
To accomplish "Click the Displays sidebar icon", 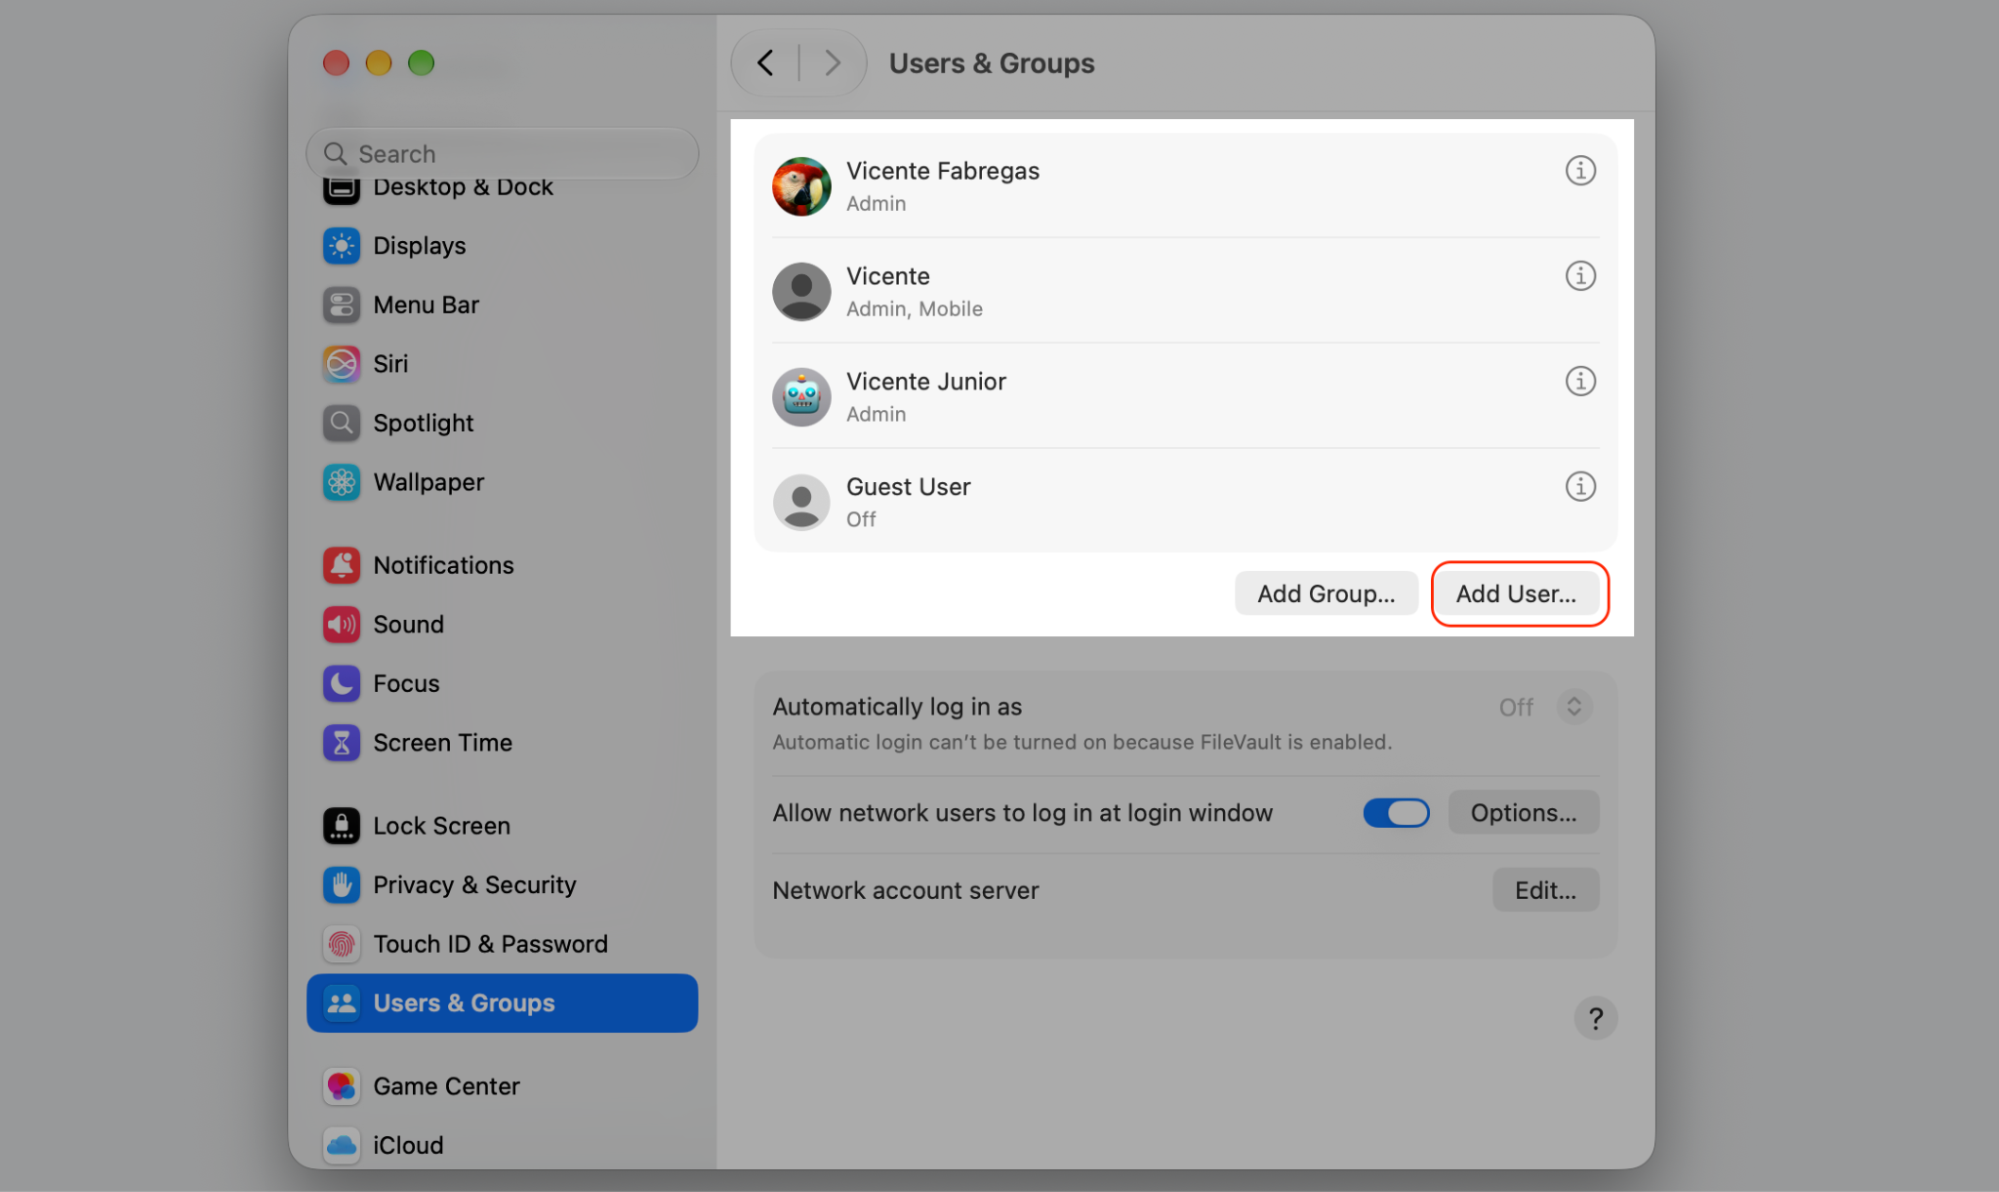I will click(341, 245).
